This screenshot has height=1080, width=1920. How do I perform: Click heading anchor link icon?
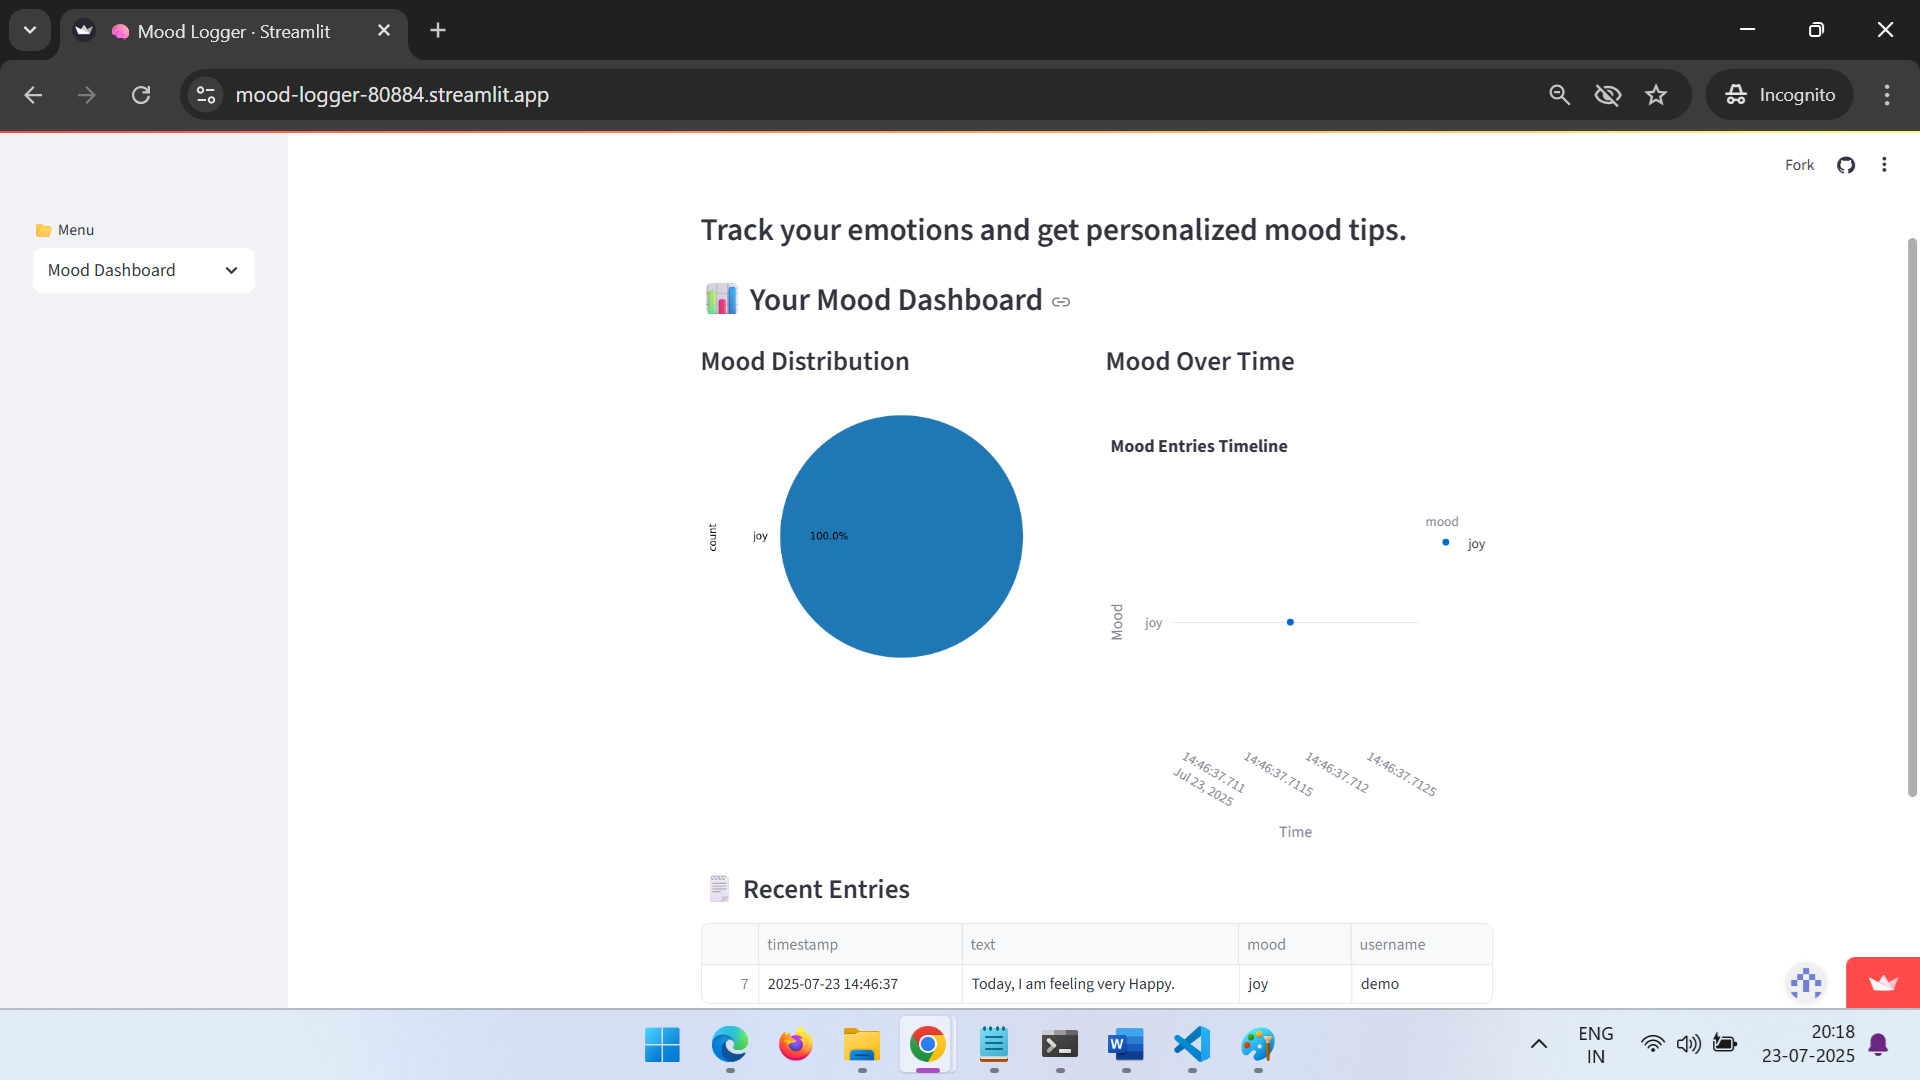pyautogui.click(x=1061, y=302)
